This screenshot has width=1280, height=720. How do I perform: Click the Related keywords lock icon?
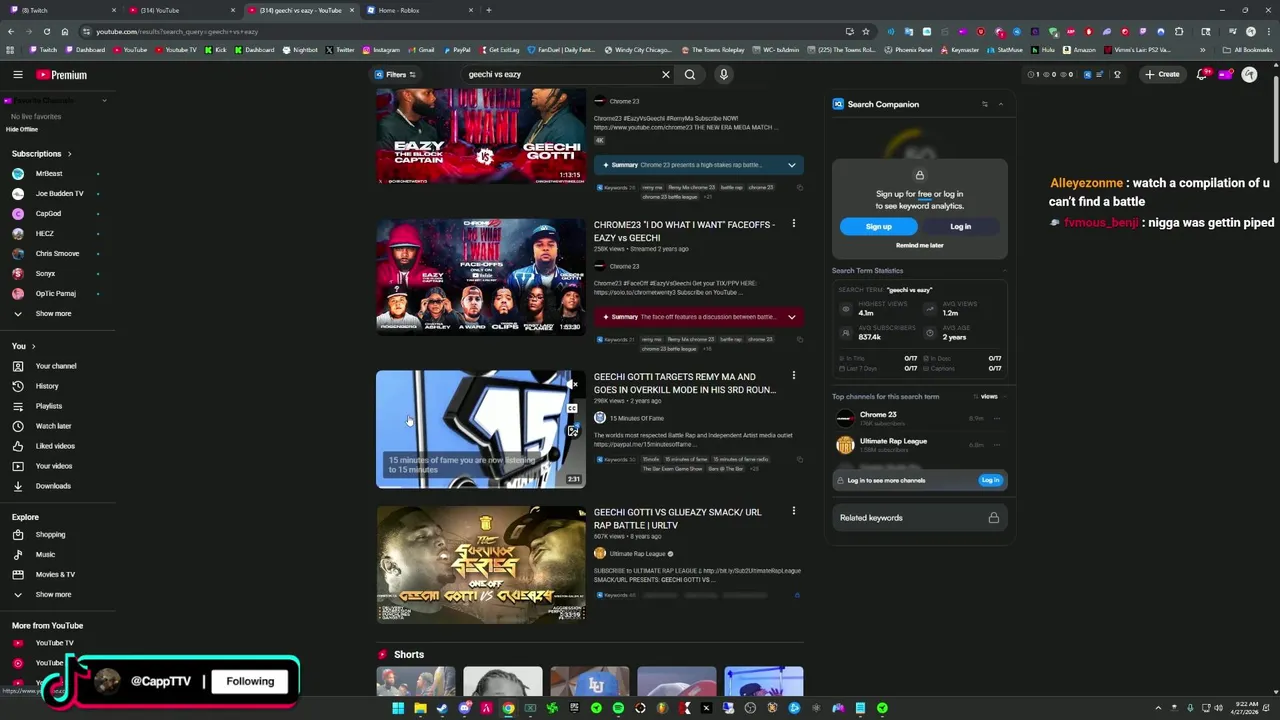pyautogui.click(x=993, y=518)
